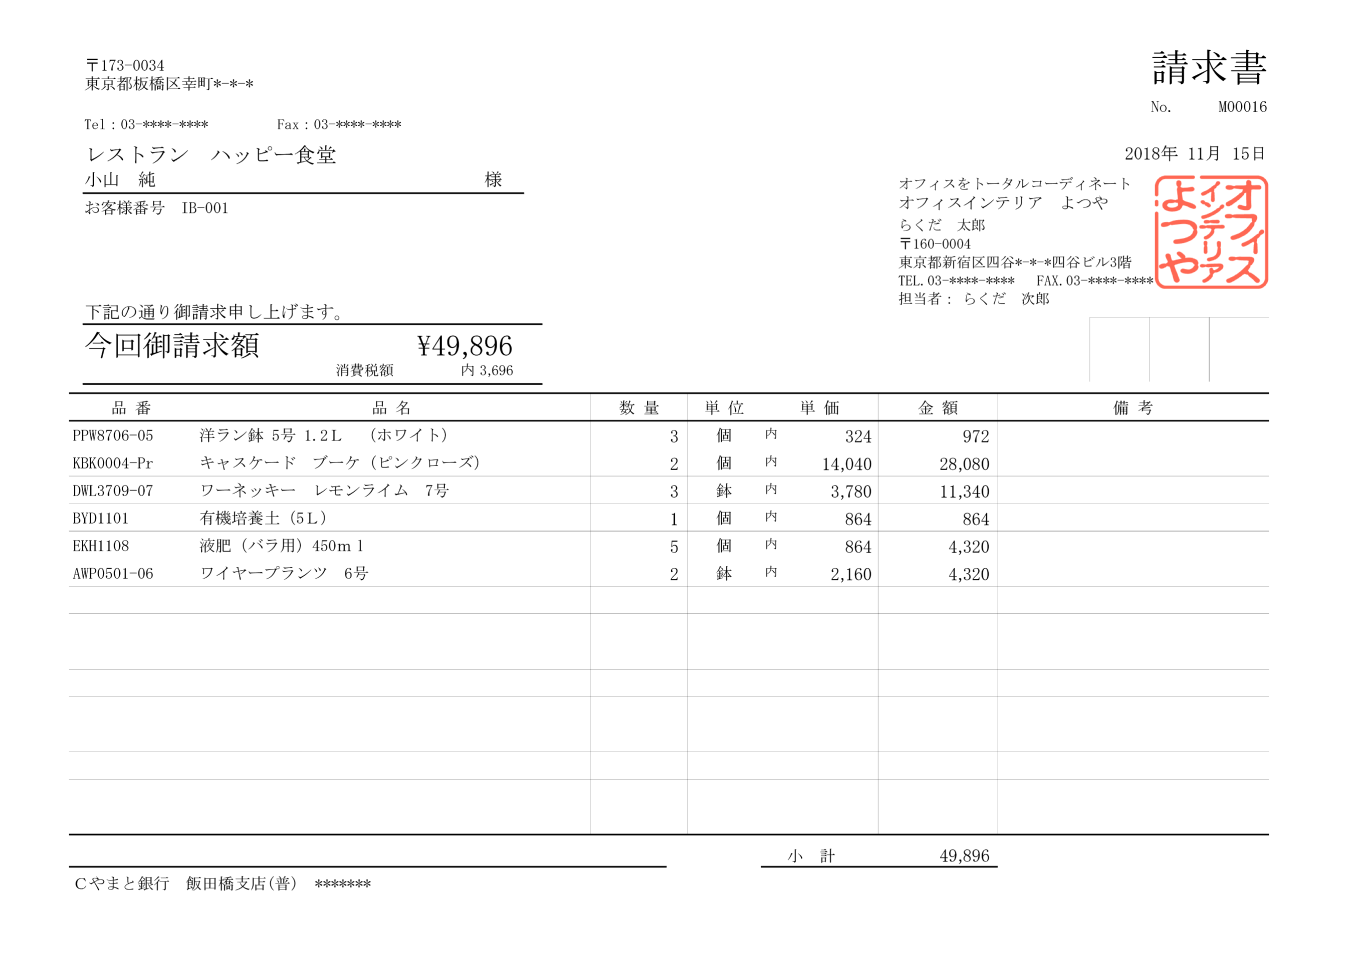The width and height of the screenshot is (1366, 966).
Task: Select item code DWL3709-07
Action: (113, 491)
